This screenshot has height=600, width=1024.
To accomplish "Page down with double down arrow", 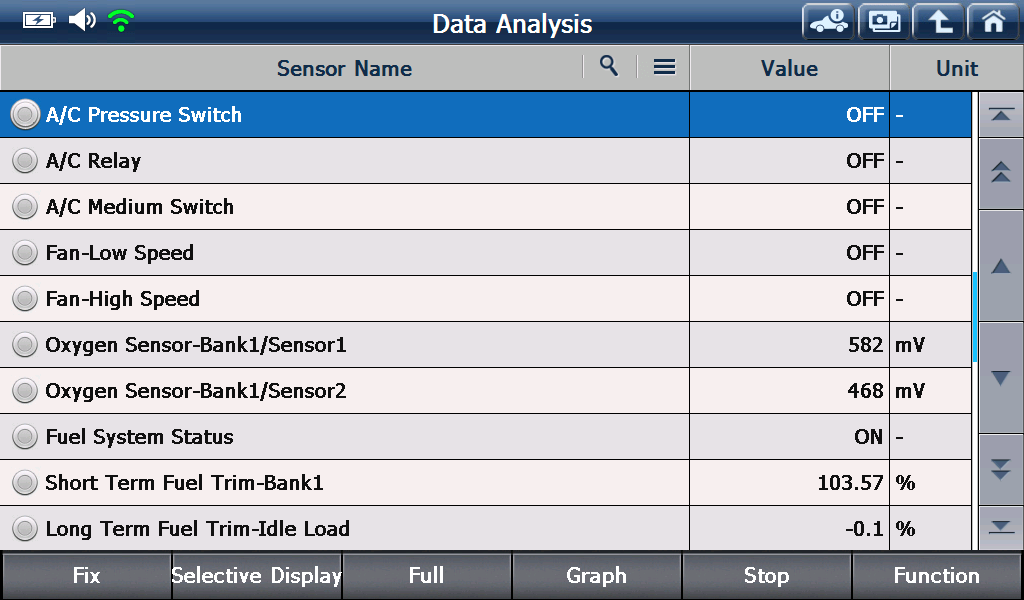I will 1001,469.
